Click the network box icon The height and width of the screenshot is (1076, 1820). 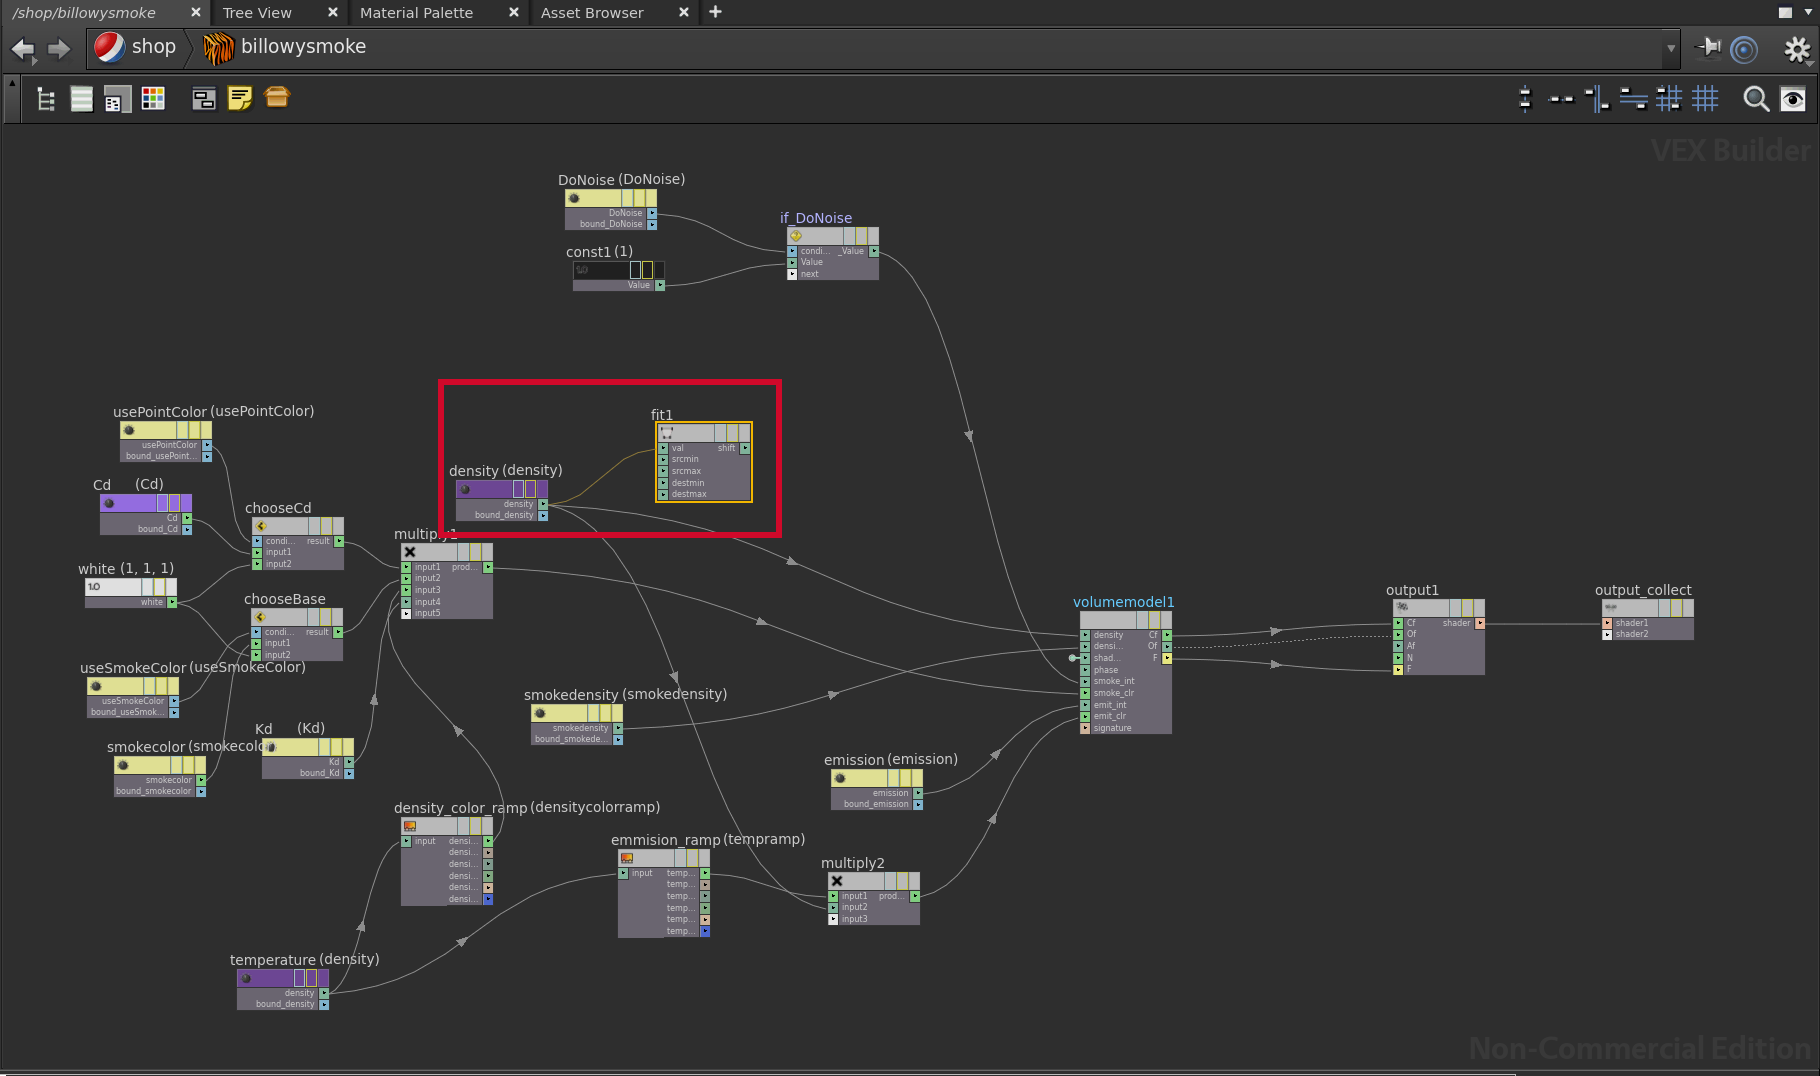tap(204, 99)
